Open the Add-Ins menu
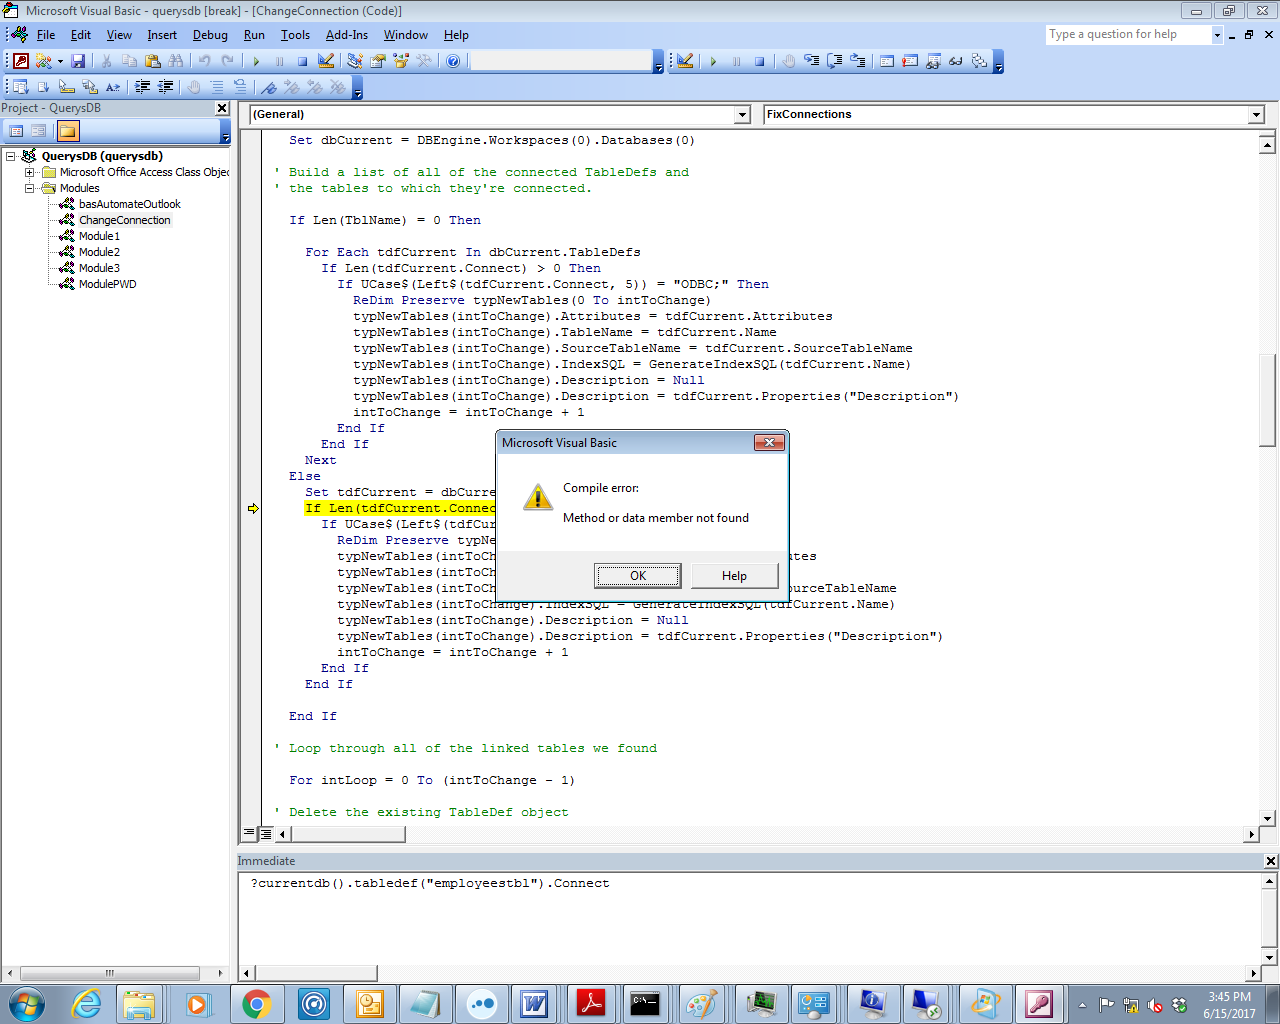The height and width of the screenshot is (1024, 1280). 347,34
